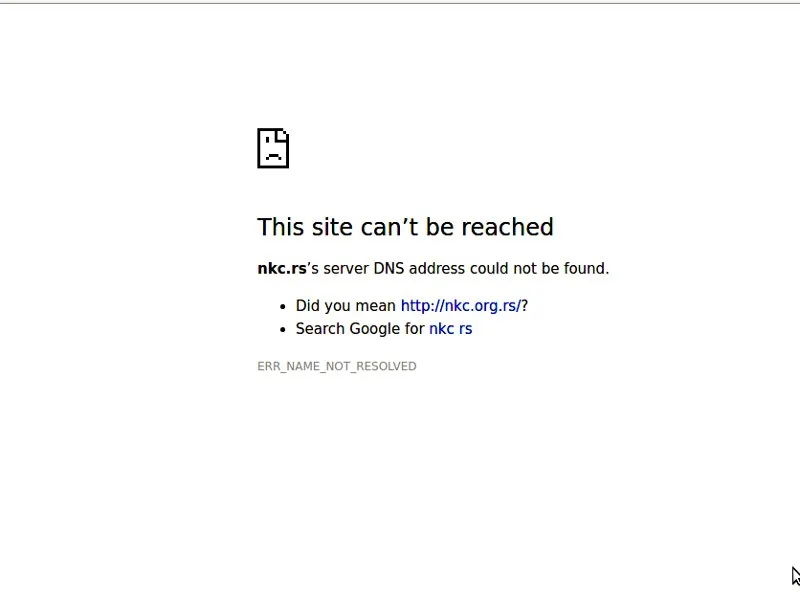This screenshot has height=599, width=800.
Task: Click the could not be found text
Action: point(539,268)
